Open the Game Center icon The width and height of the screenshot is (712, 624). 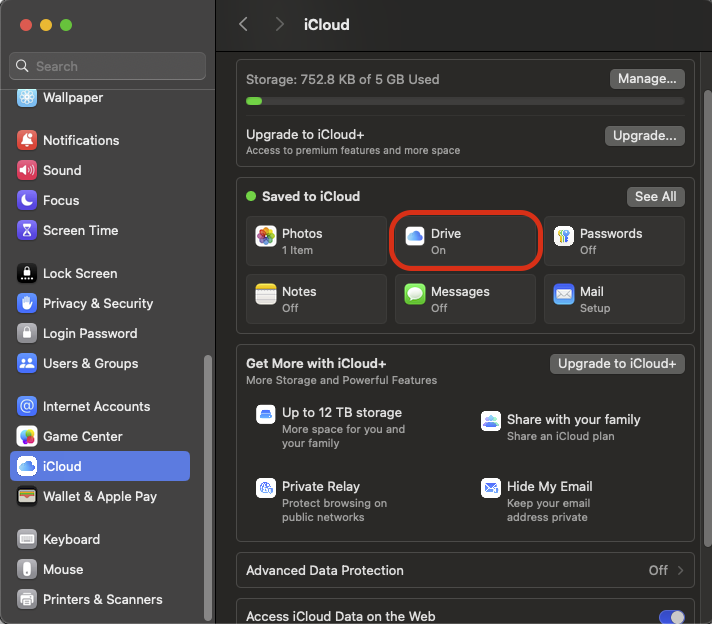click(27, 436)
